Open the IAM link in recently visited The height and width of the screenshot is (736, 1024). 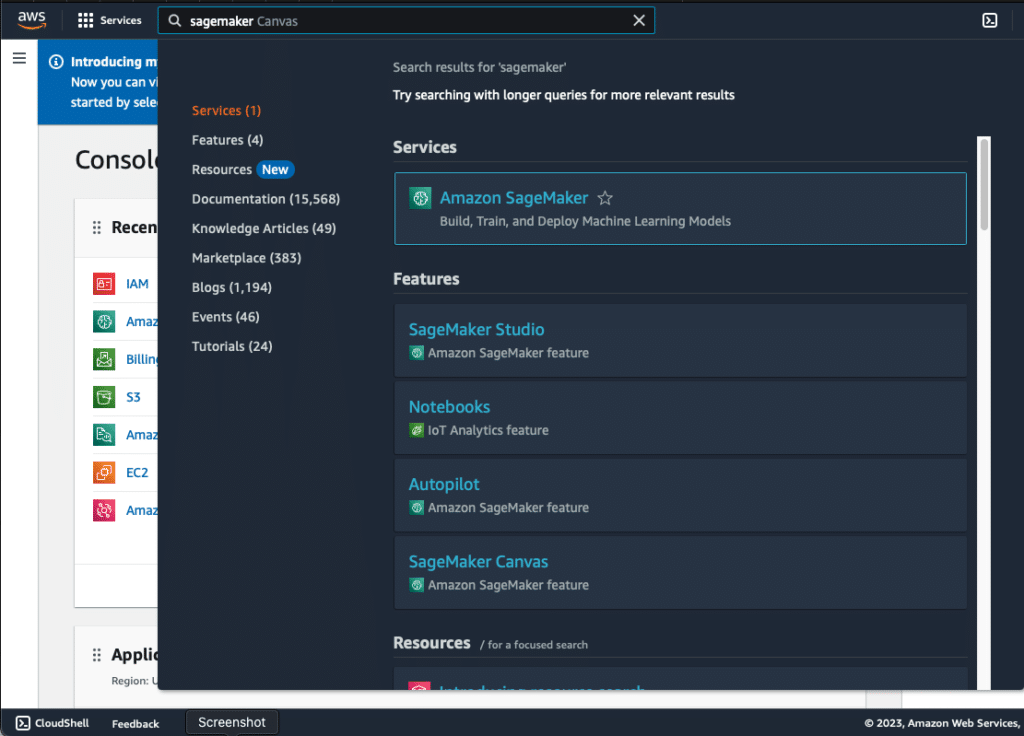(137, 284)
